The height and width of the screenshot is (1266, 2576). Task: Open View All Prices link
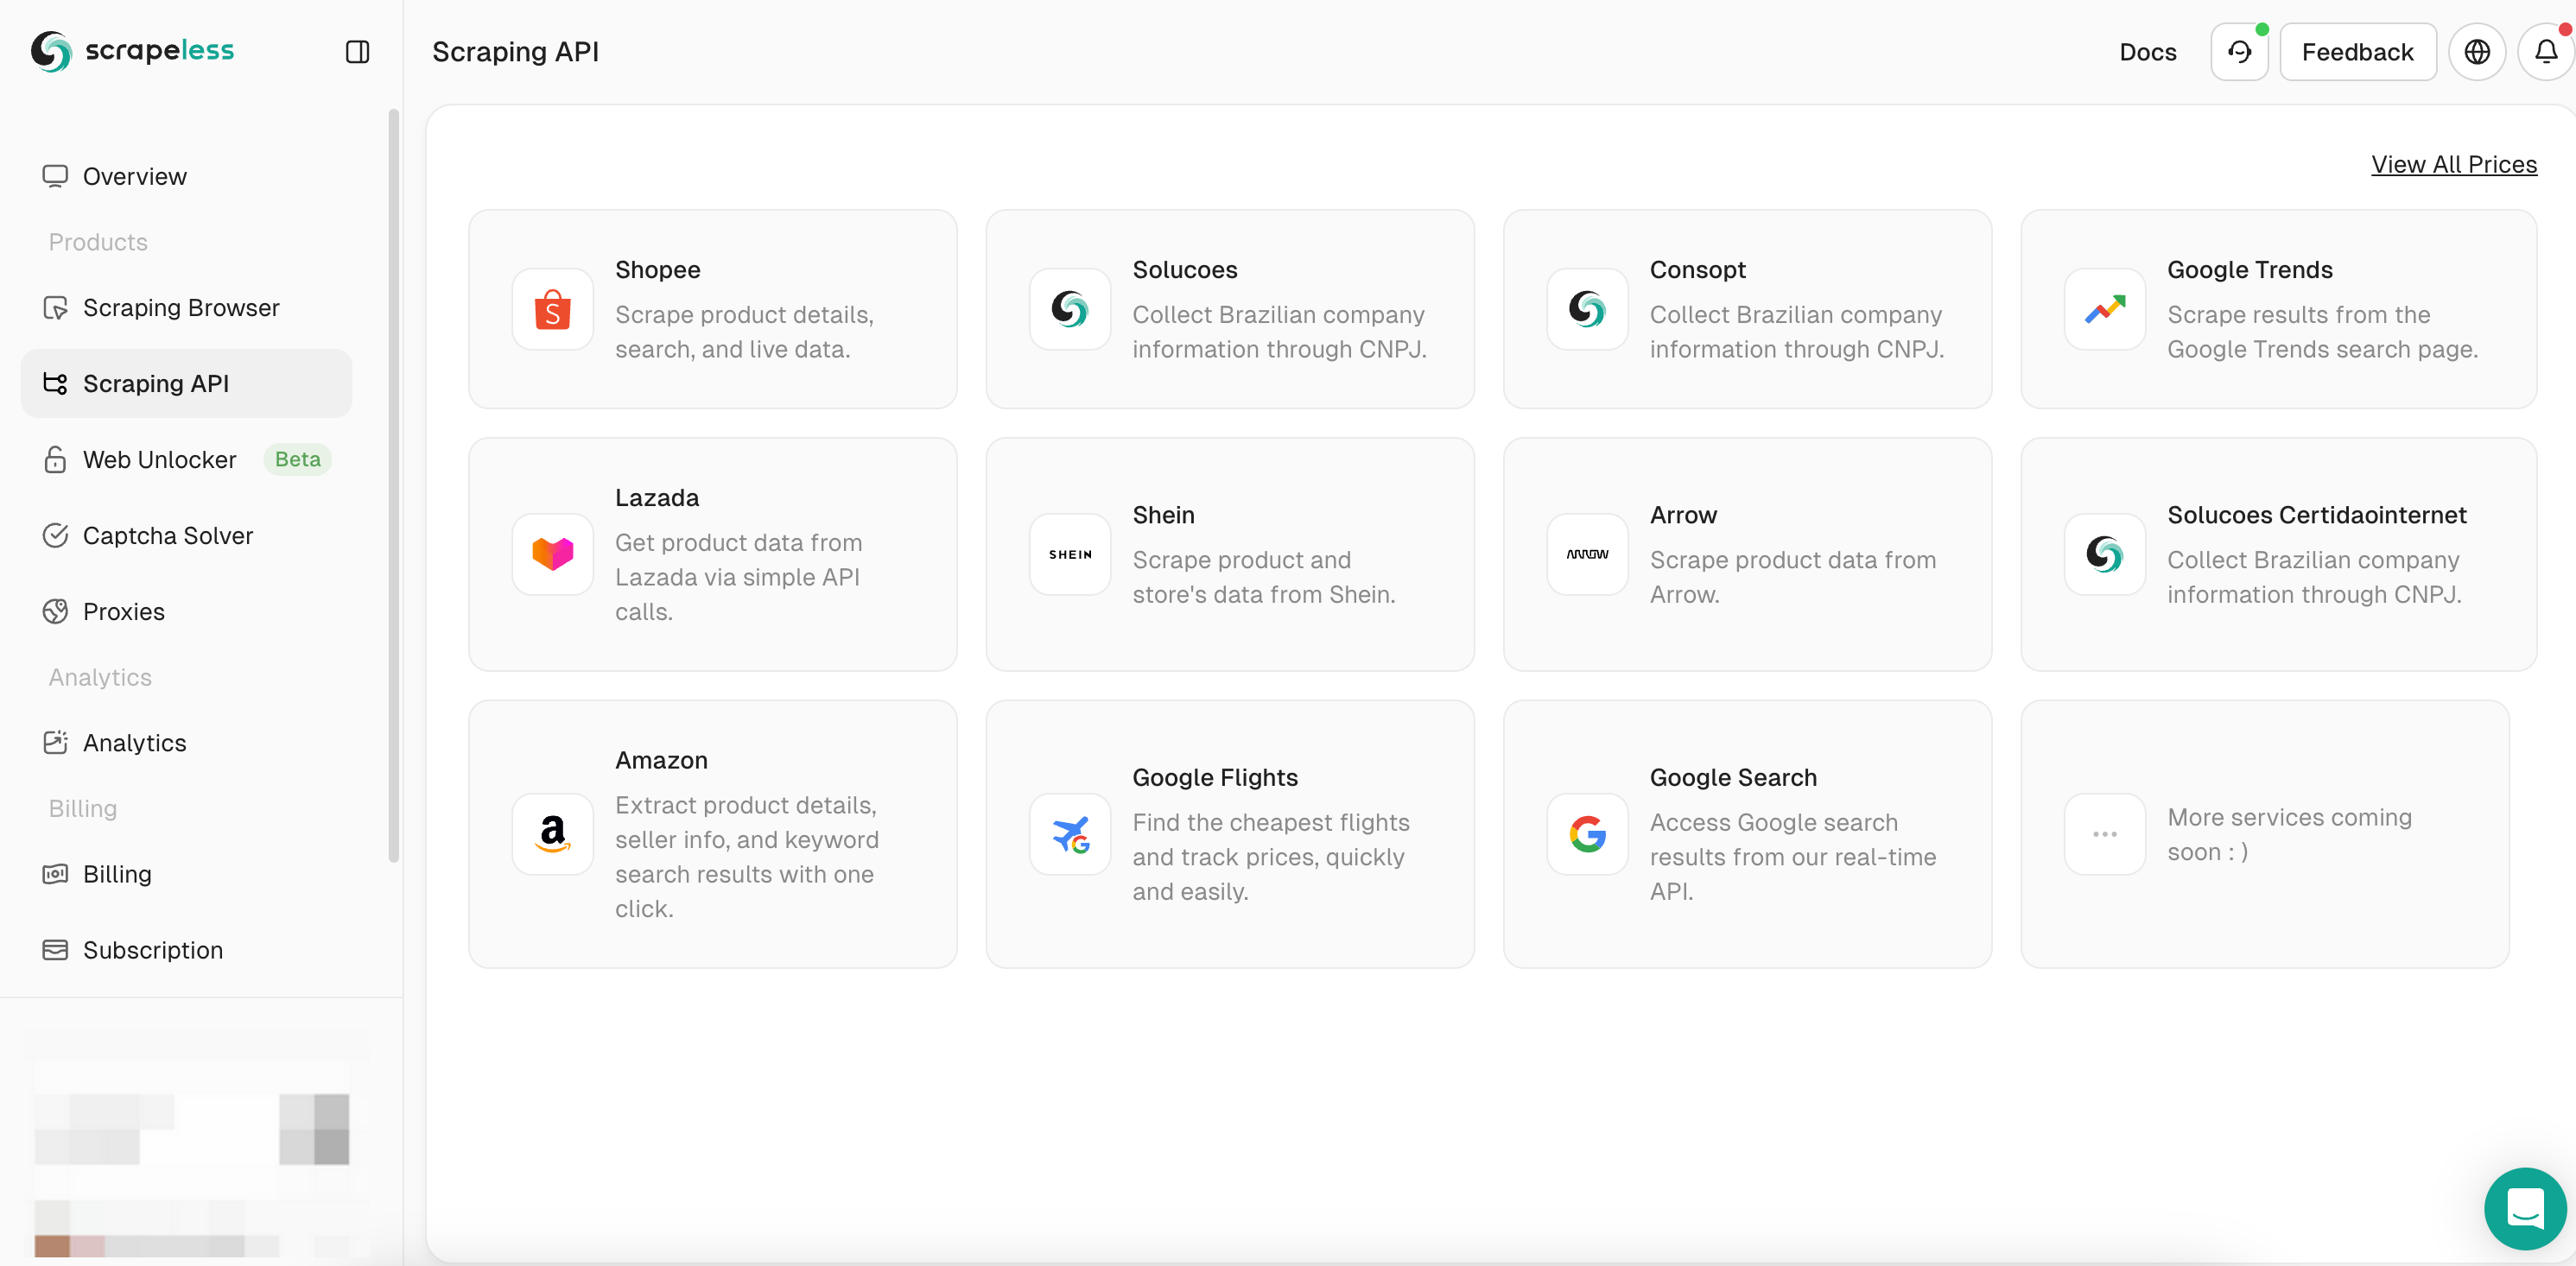(2453, 164)
